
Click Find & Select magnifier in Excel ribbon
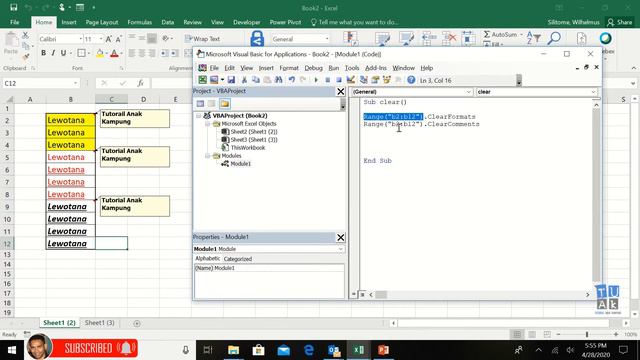(553, 38)
